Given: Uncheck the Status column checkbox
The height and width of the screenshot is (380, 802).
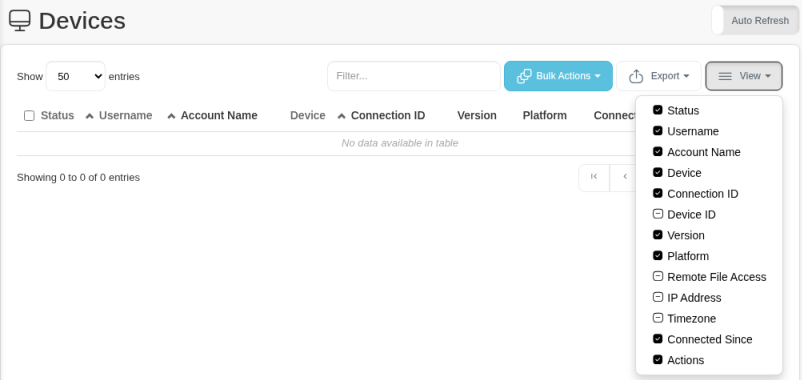Looking at the screenshot, I should (x=658, y=110).
